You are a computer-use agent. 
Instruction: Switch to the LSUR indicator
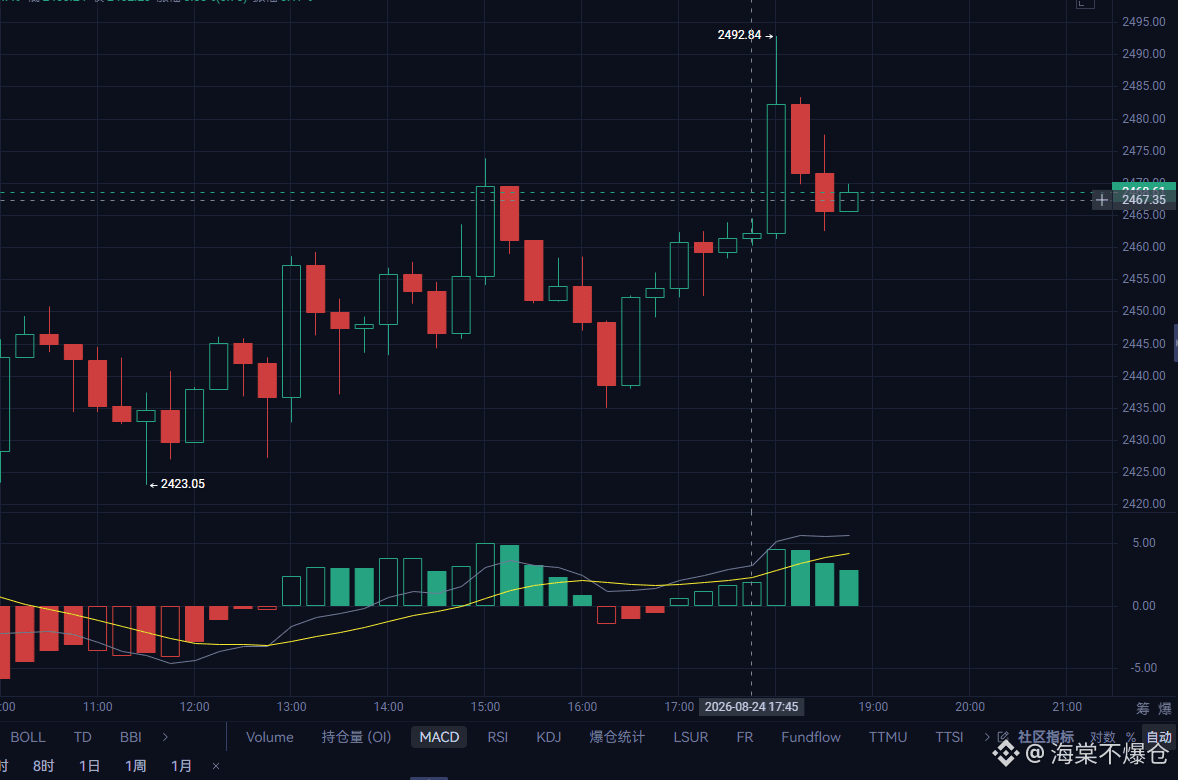pos(690,737)
